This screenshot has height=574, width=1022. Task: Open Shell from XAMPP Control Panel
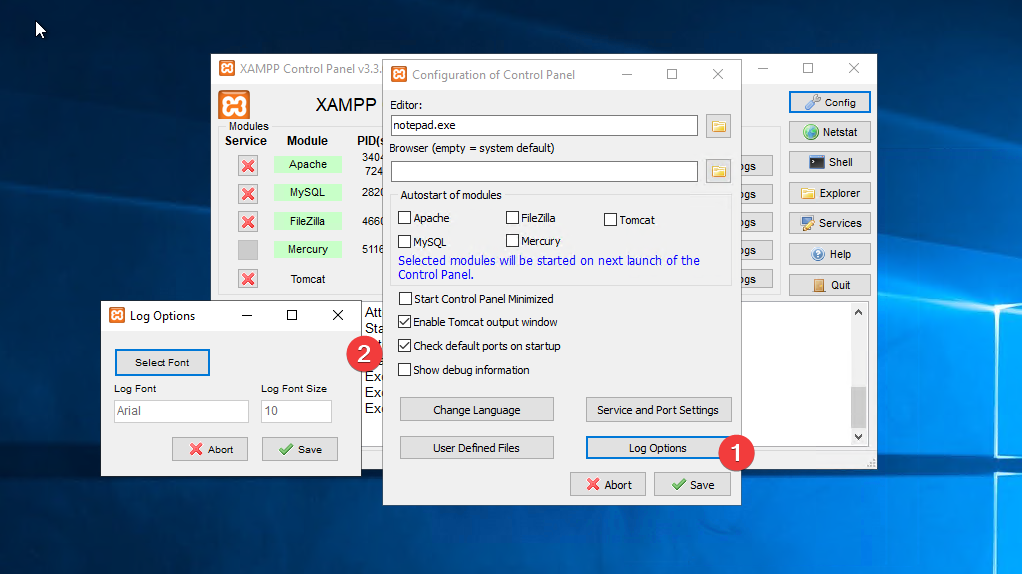coord(830,162)
